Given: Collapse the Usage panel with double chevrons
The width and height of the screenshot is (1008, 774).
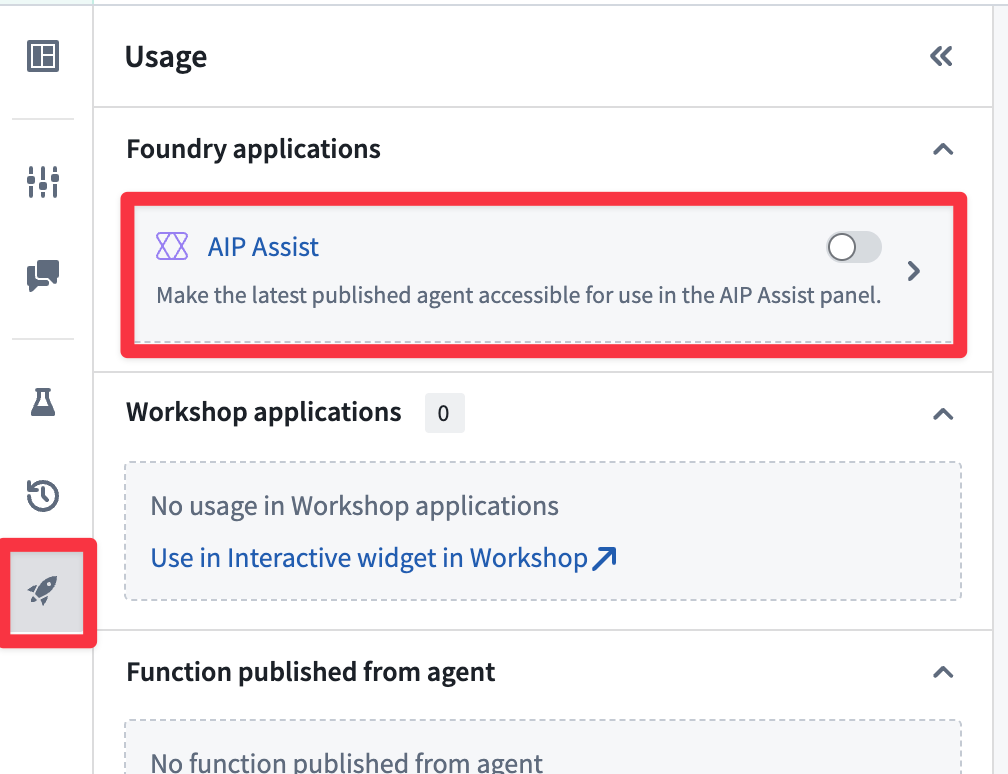Looking at the screenshot, I should tap(941, 56).
